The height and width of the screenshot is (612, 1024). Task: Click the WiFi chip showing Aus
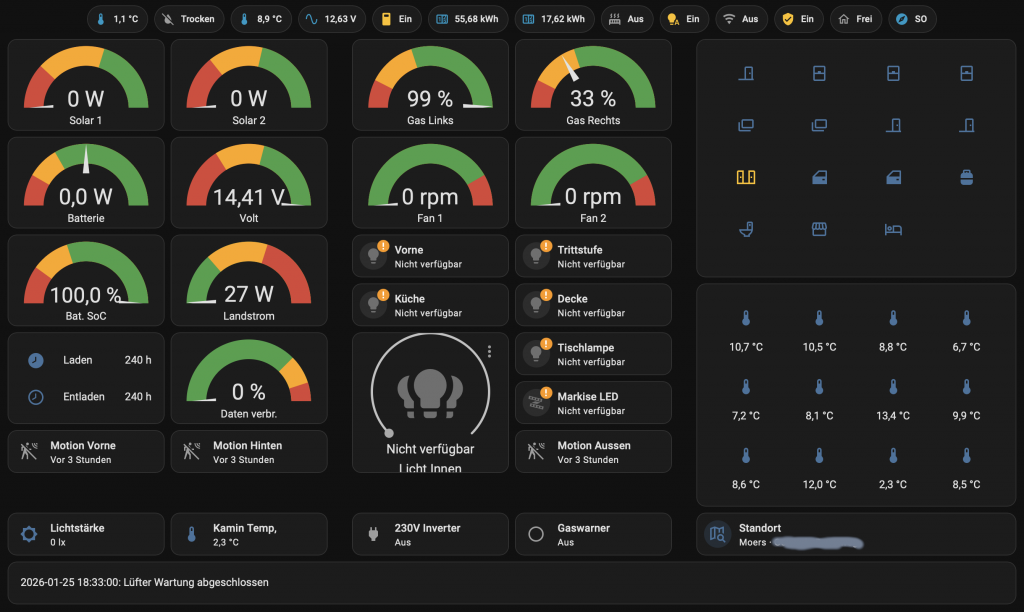(x=742, y=19)
